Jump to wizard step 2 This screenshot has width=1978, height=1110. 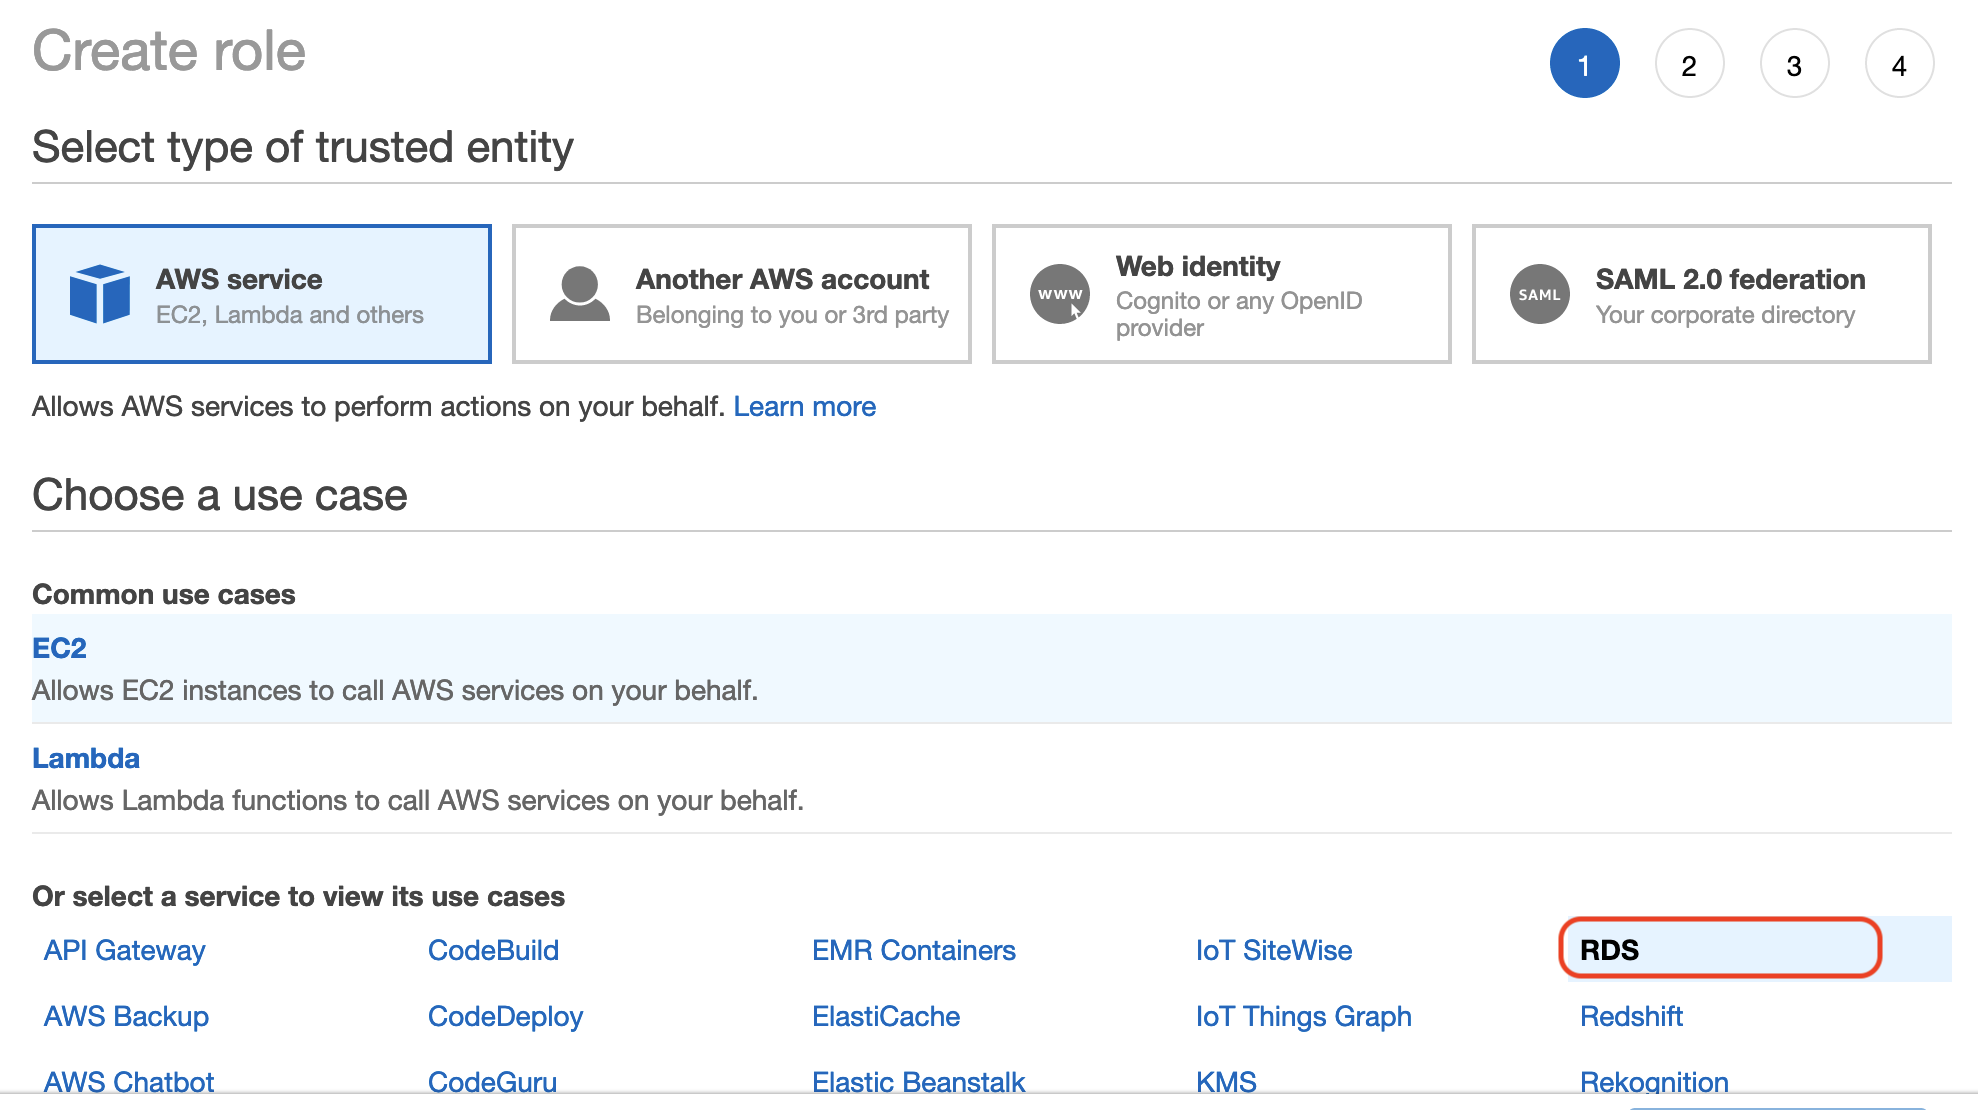[1690, 63]
